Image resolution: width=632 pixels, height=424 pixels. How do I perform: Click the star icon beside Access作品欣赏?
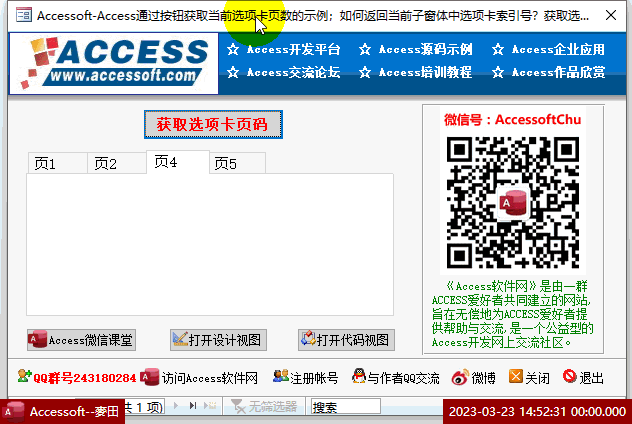pyautogui.click(x=498, y=73)
